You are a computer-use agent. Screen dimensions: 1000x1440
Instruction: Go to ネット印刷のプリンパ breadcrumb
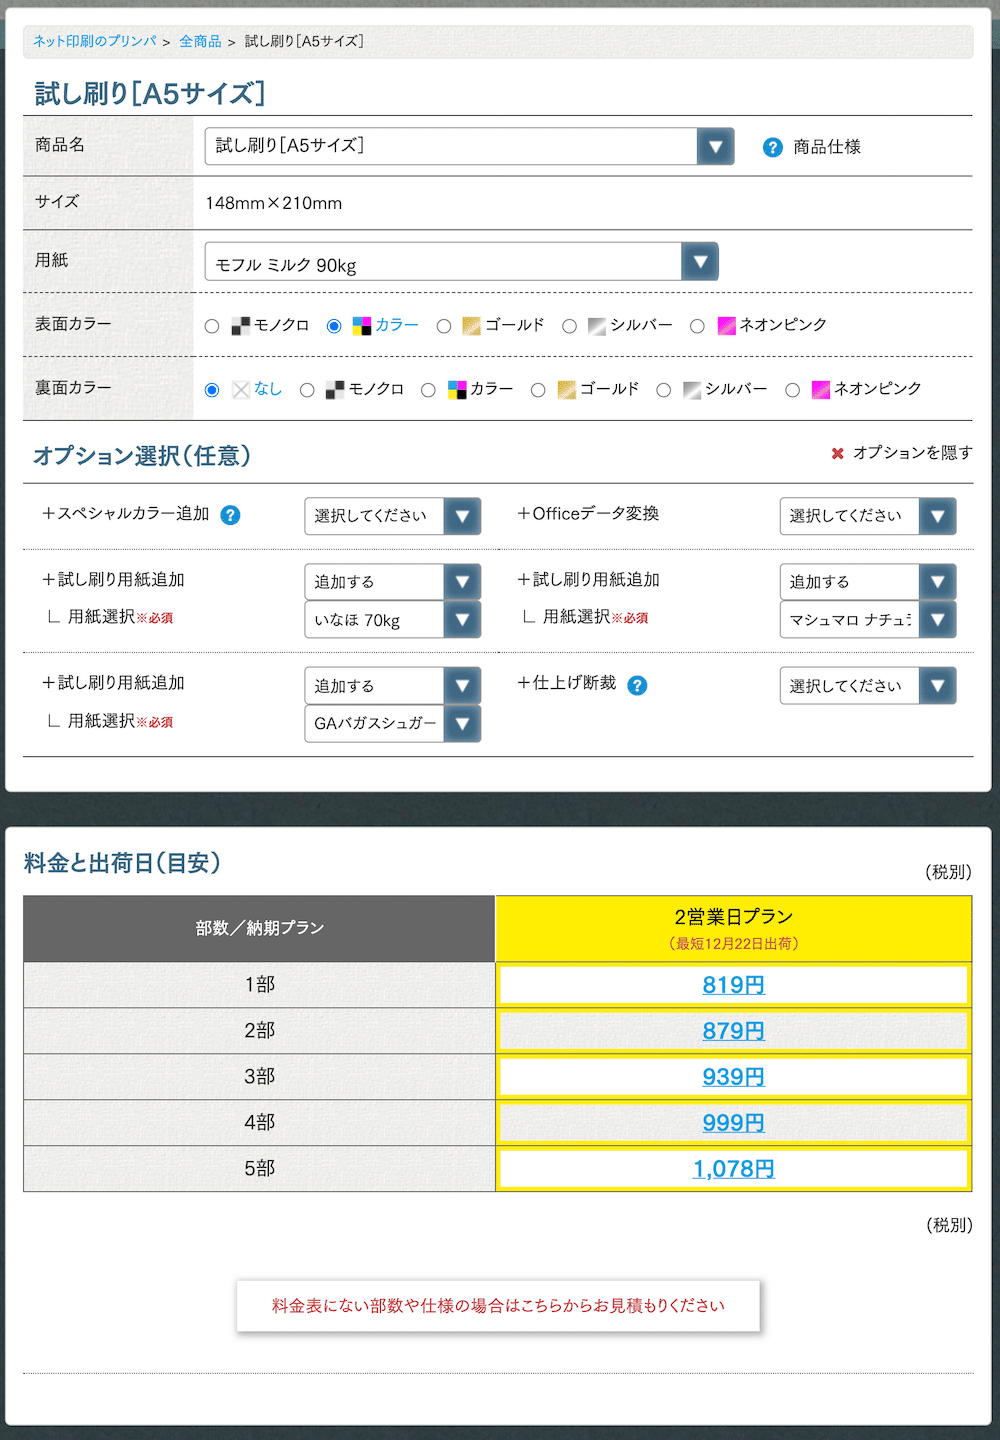click(95, 41)
